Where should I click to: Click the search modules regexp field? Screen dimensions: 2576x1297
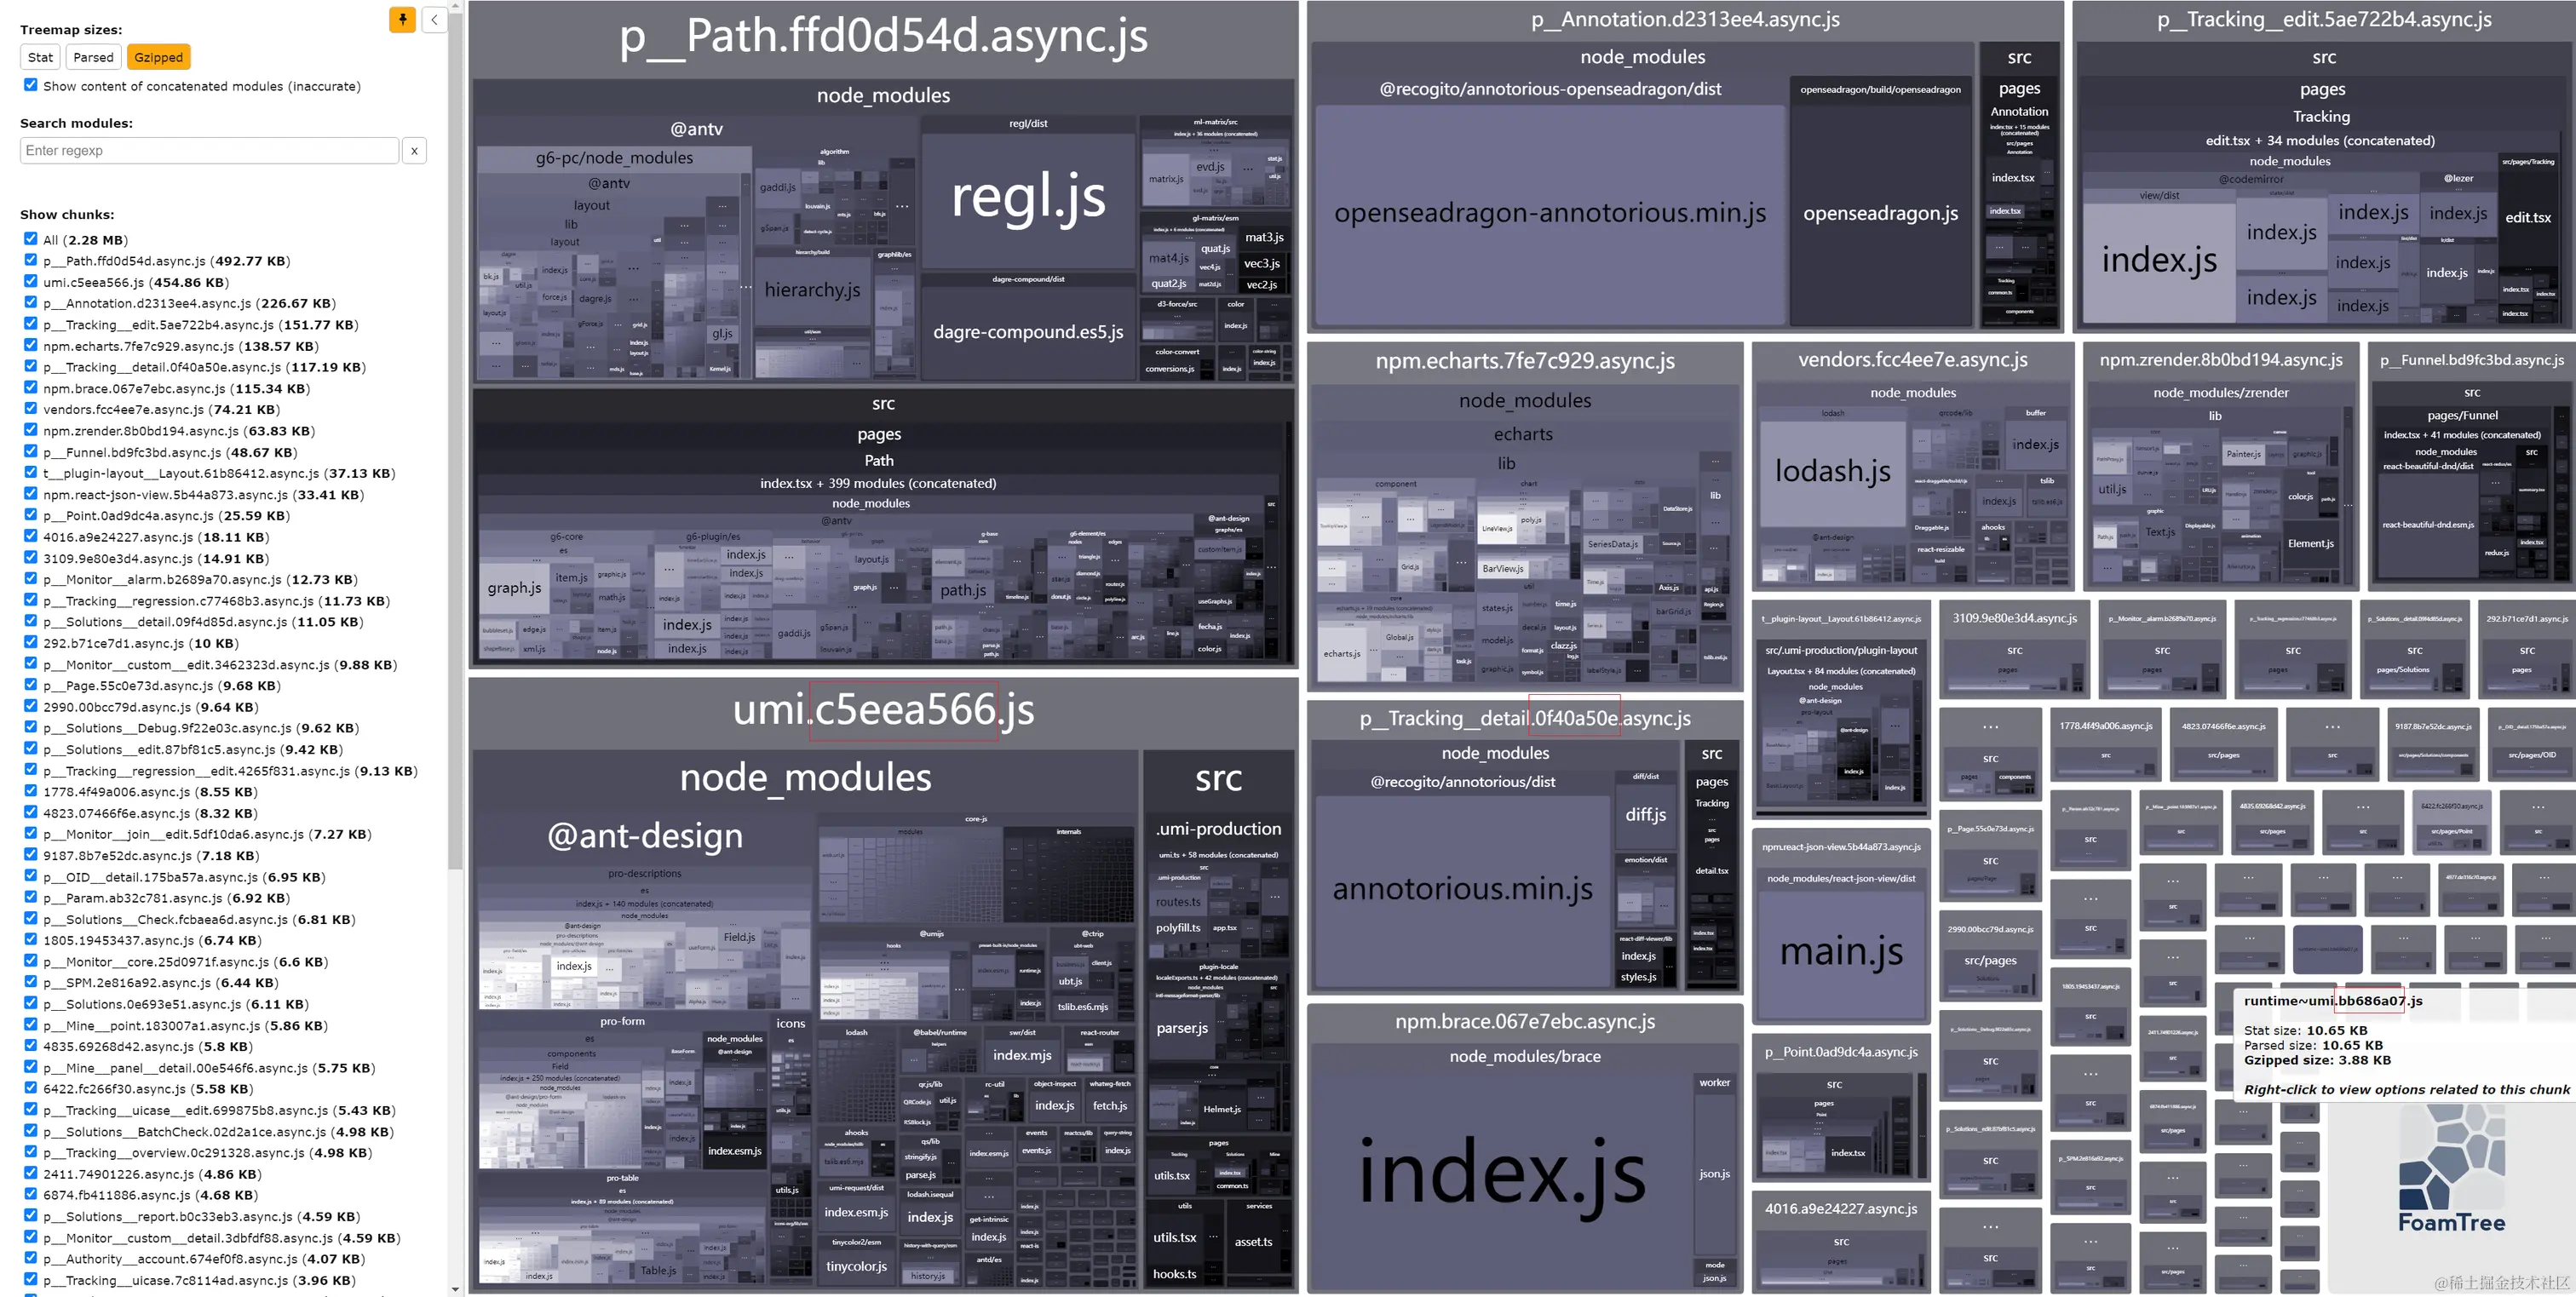pos(209,150)
